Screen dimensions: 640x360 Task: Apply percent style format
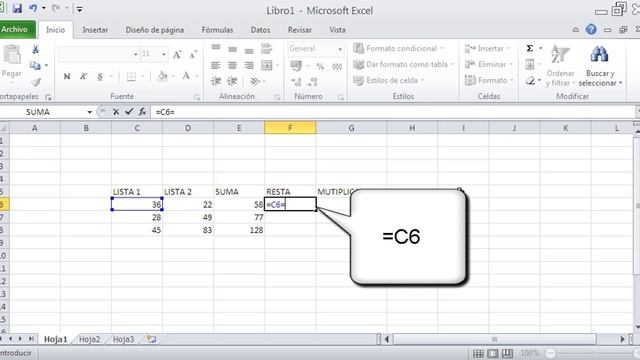point(320,66)
